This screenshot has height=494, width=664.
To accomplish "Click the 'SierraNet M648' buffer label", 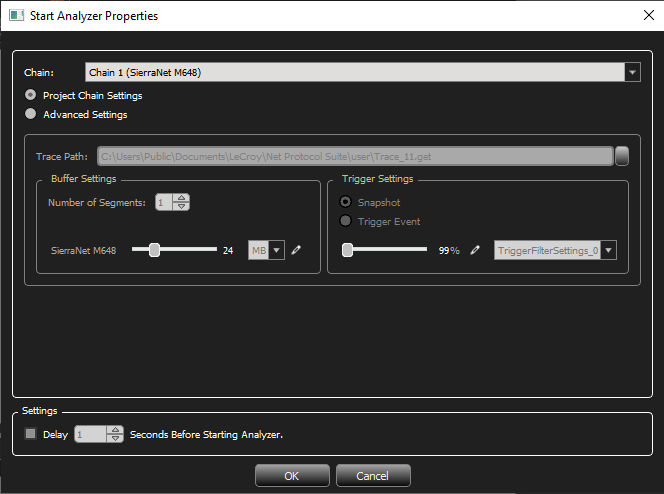I will point(83,251).
